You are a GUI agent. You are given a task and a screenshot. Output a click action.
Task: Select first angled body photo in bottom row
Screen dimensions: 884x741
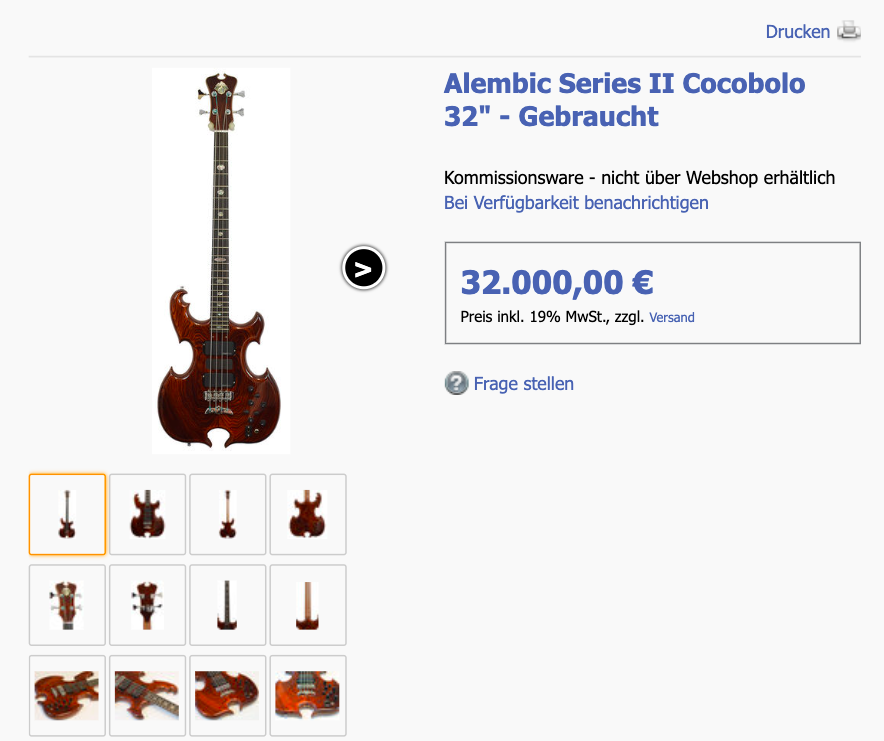[67, 696]
